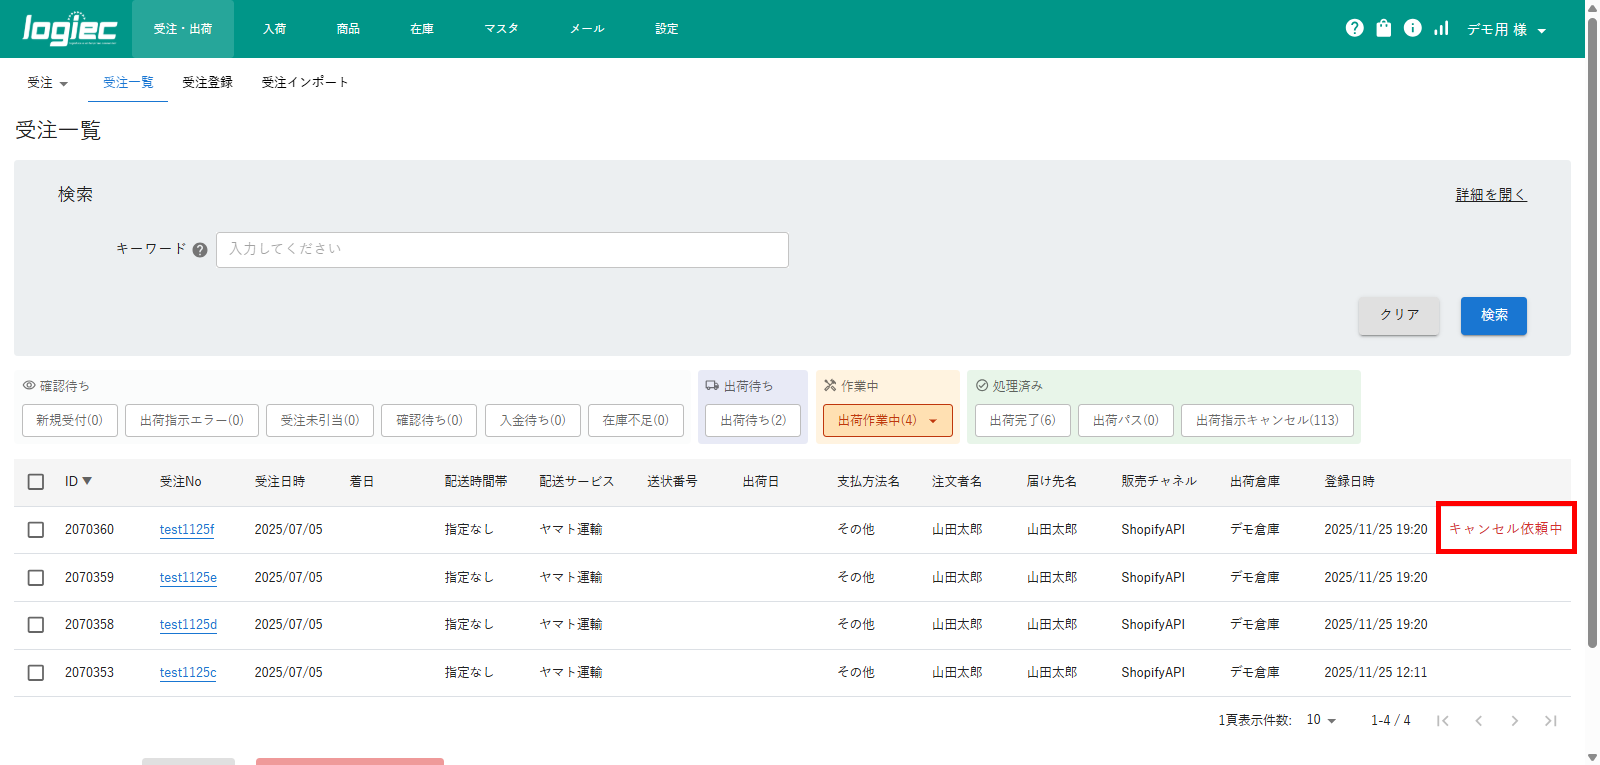Click the keyword search input field

point(502,250)
